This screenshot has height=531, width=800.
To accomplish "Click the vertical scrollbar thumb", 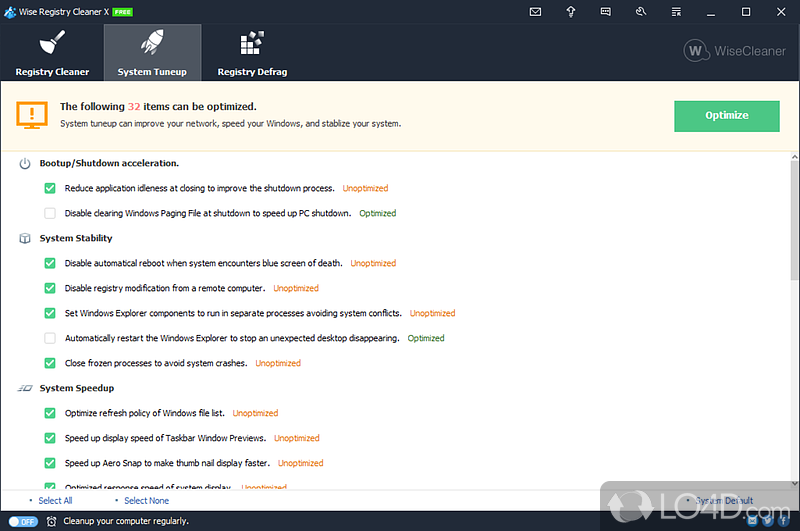I will (794, 221).
